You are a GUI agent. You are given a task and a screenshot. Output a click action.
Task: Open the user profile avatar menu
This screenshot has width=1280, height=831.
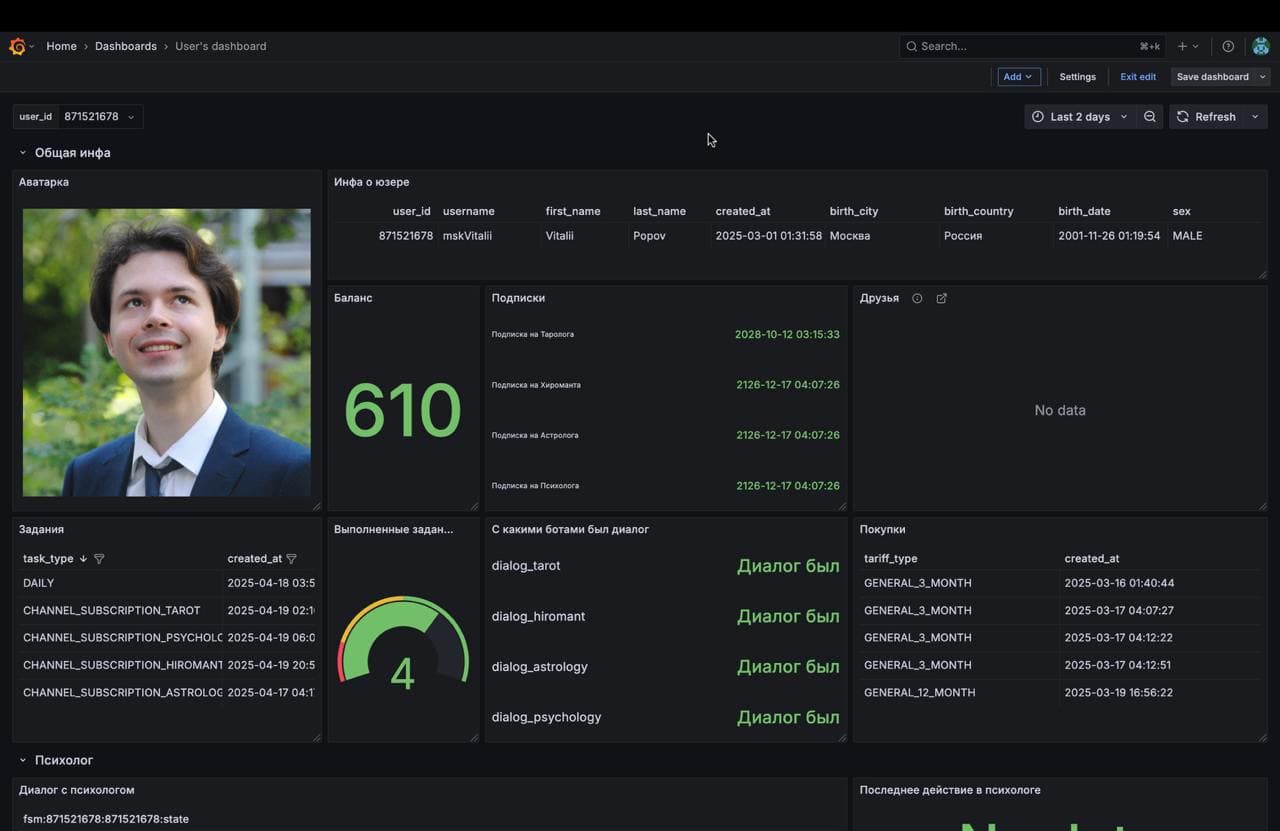pos(1260,46)
